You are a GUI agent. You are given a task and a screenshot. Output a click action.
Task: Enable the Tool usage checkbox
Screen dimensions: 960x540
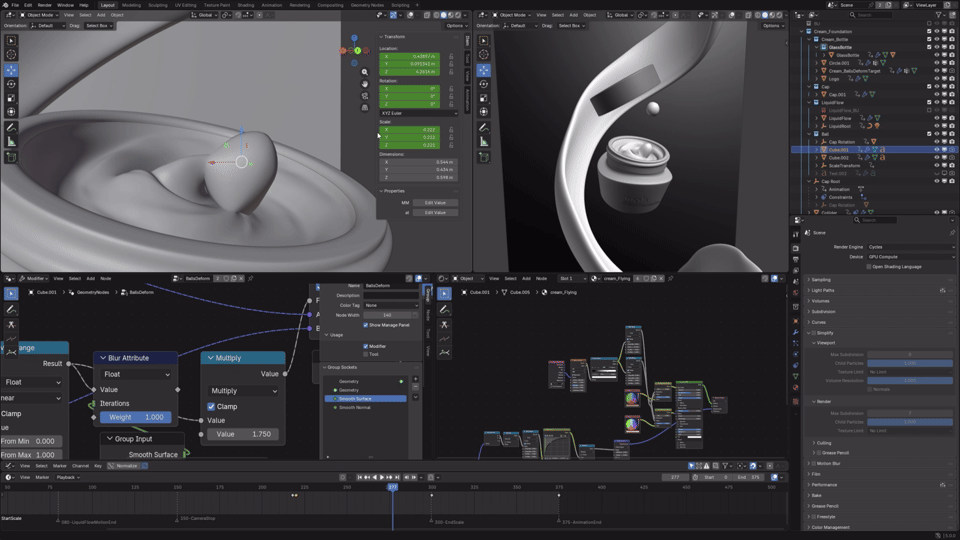coord(366,354)
